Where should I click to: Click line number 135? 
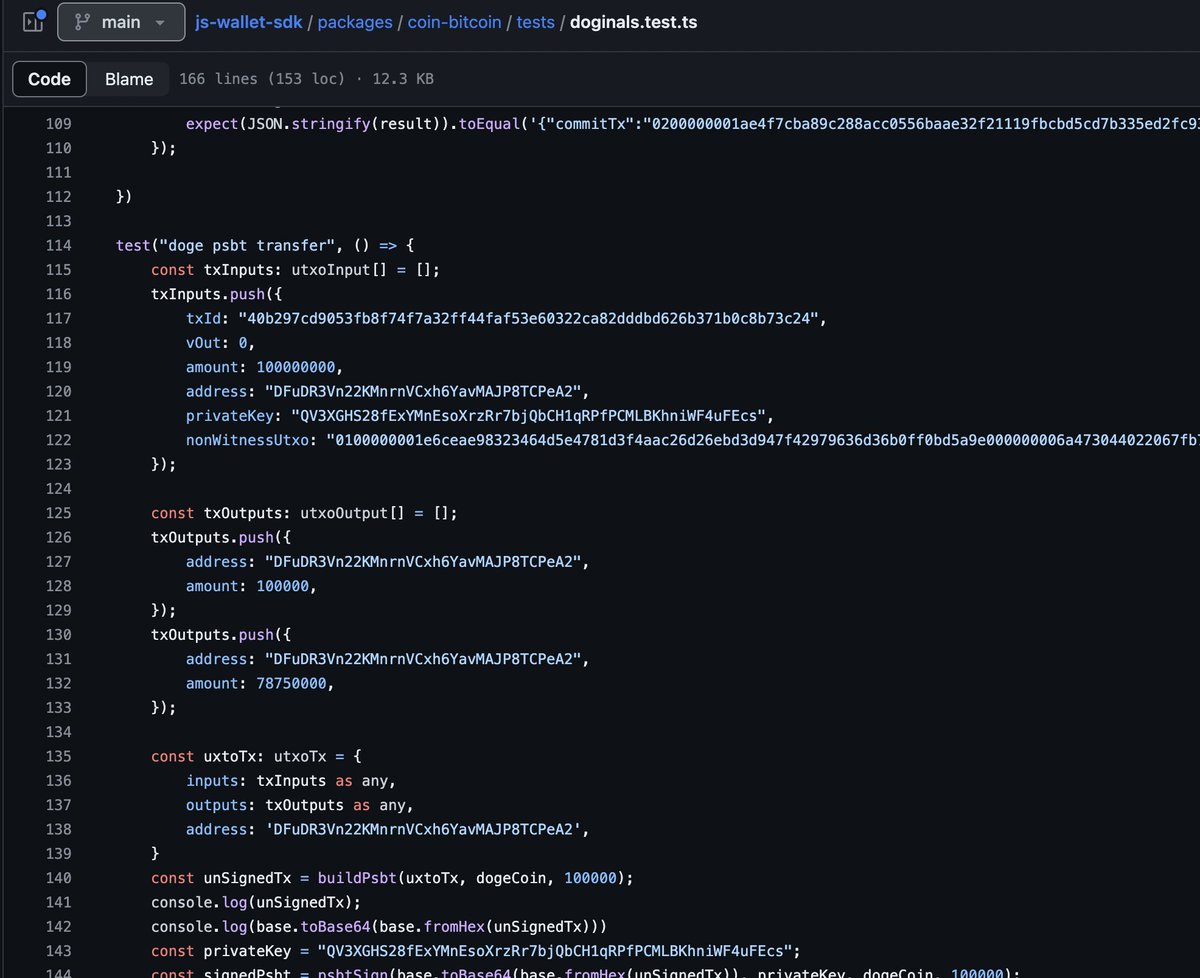[59, 756]
